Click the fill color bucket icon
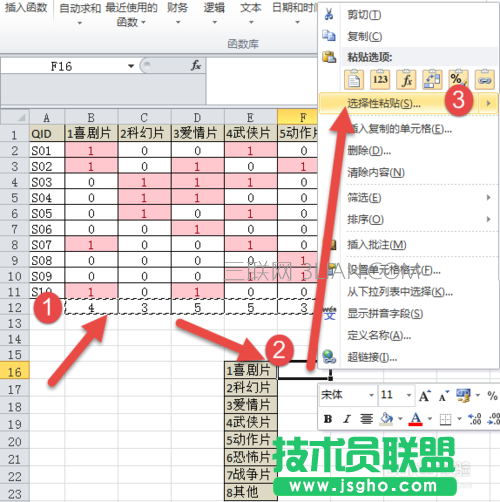 (x=386, y=419)
